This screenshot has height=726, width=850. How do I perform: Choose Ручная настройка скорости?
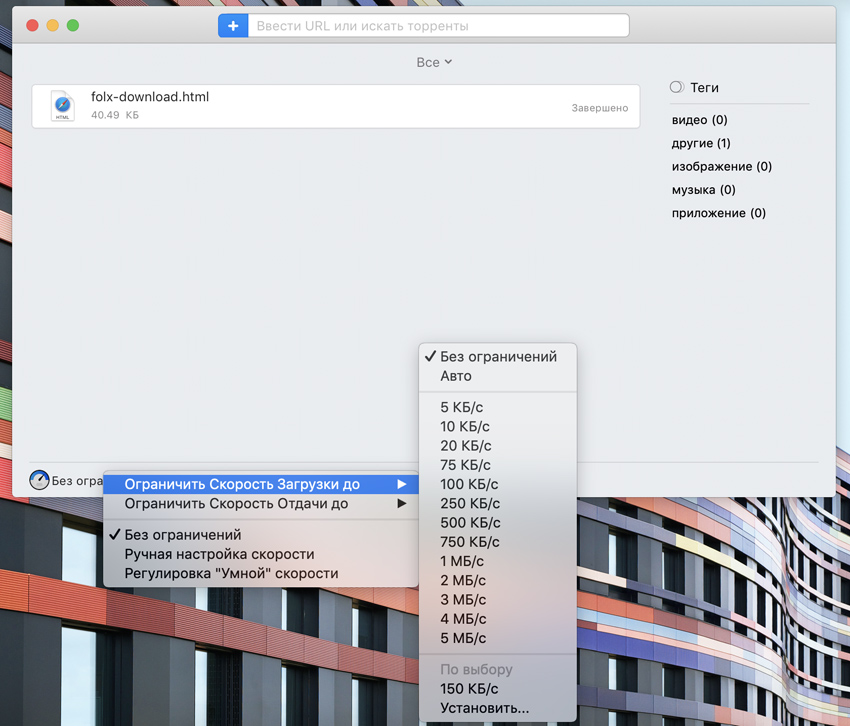point(261,554)
